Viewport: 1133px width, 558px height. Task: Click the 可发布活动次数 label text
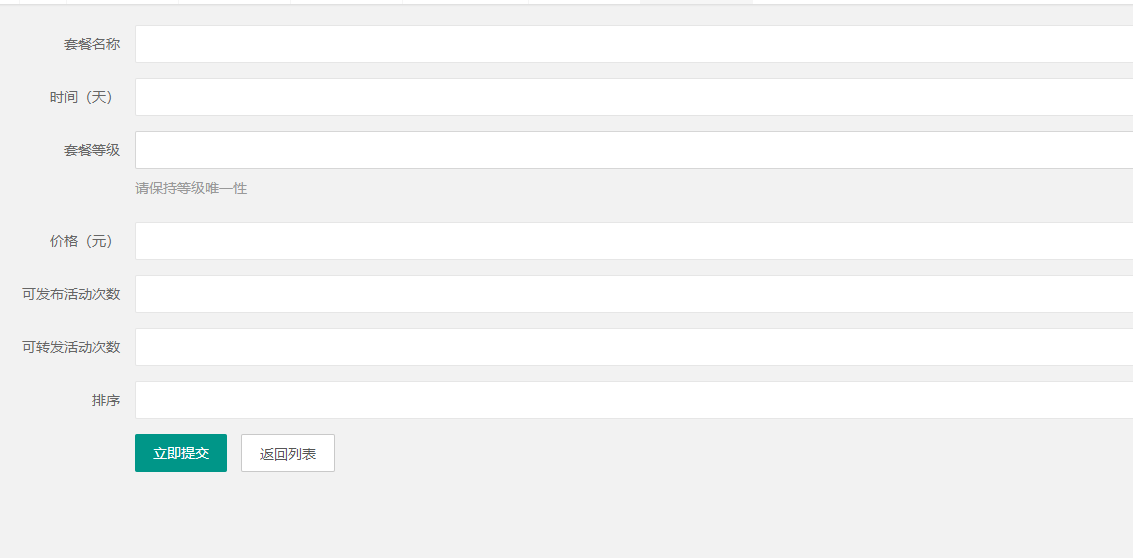click(x=71, y=294)
